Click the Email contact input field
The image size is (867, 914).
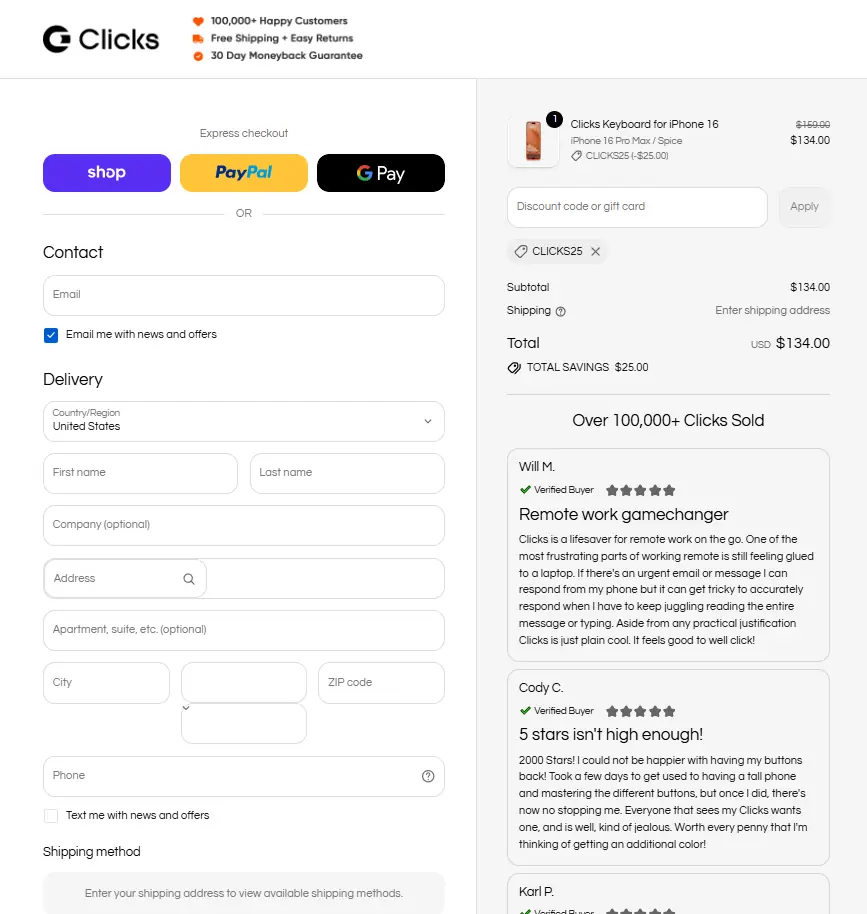tap(244, 296)
